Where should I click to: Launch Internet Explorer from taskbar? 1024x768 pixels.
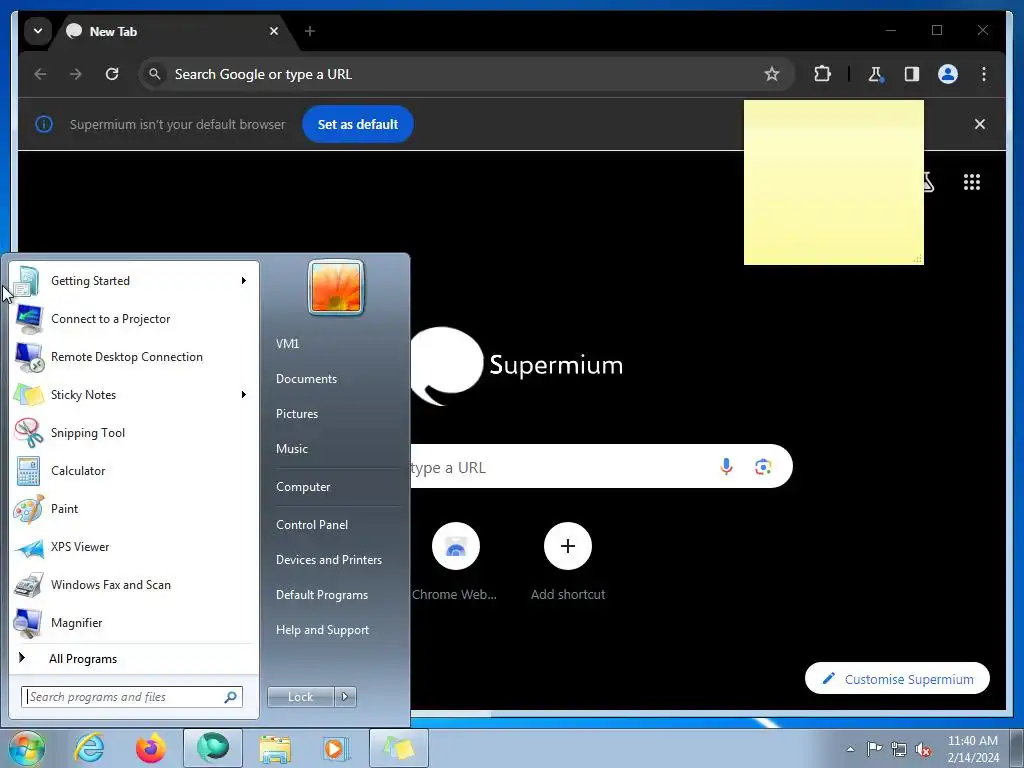point(89,748)
